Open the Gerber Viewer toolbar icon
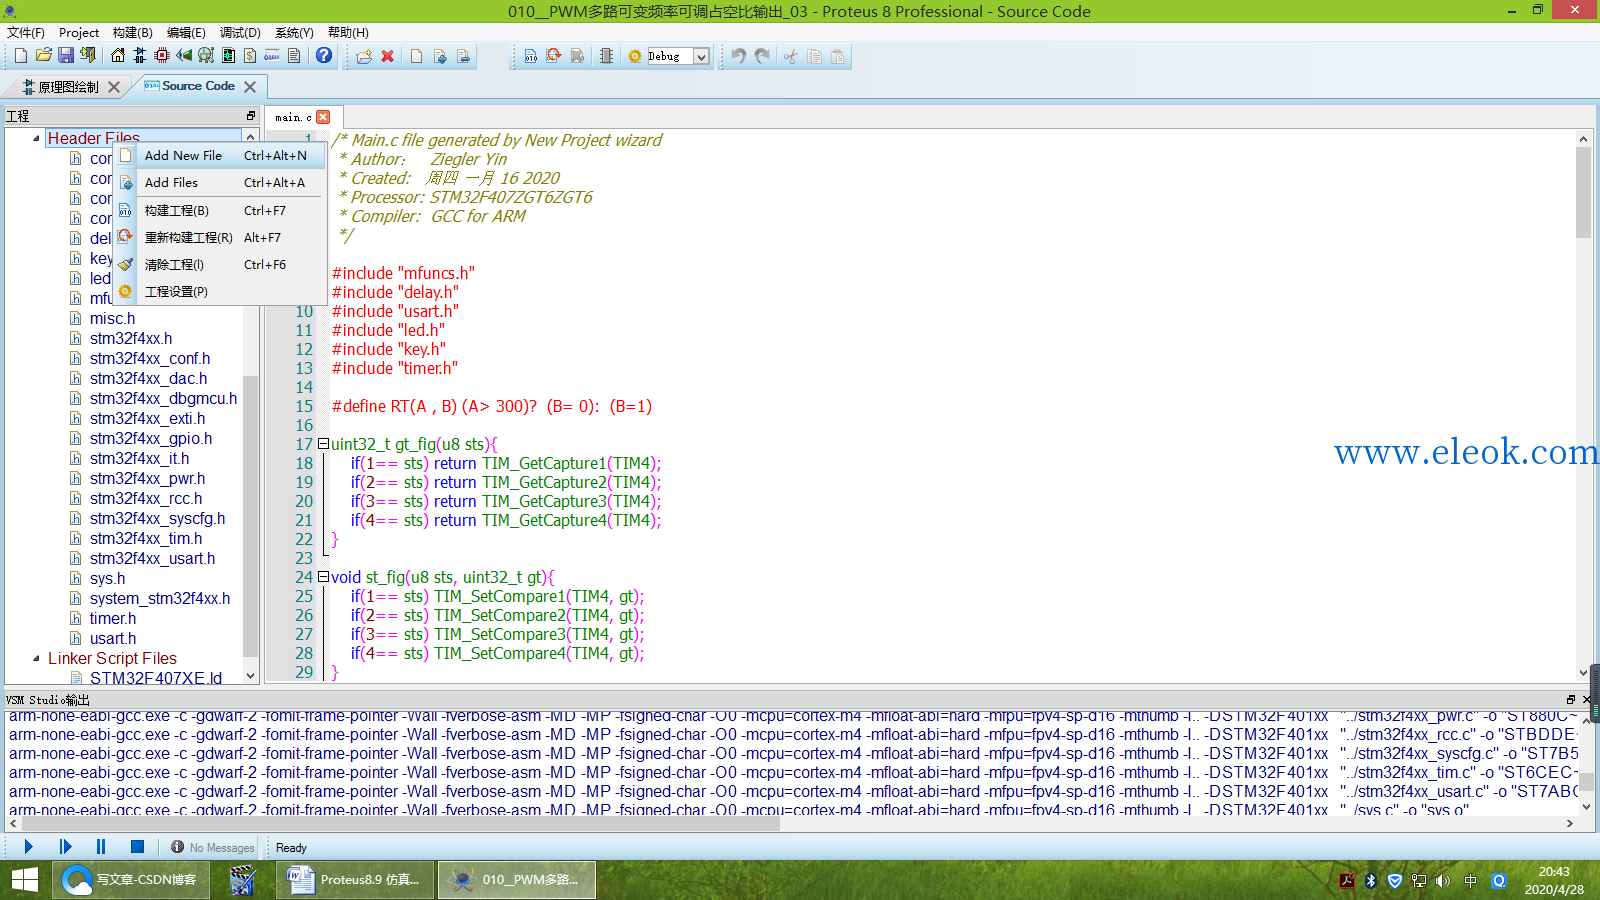 pos(206,56)
